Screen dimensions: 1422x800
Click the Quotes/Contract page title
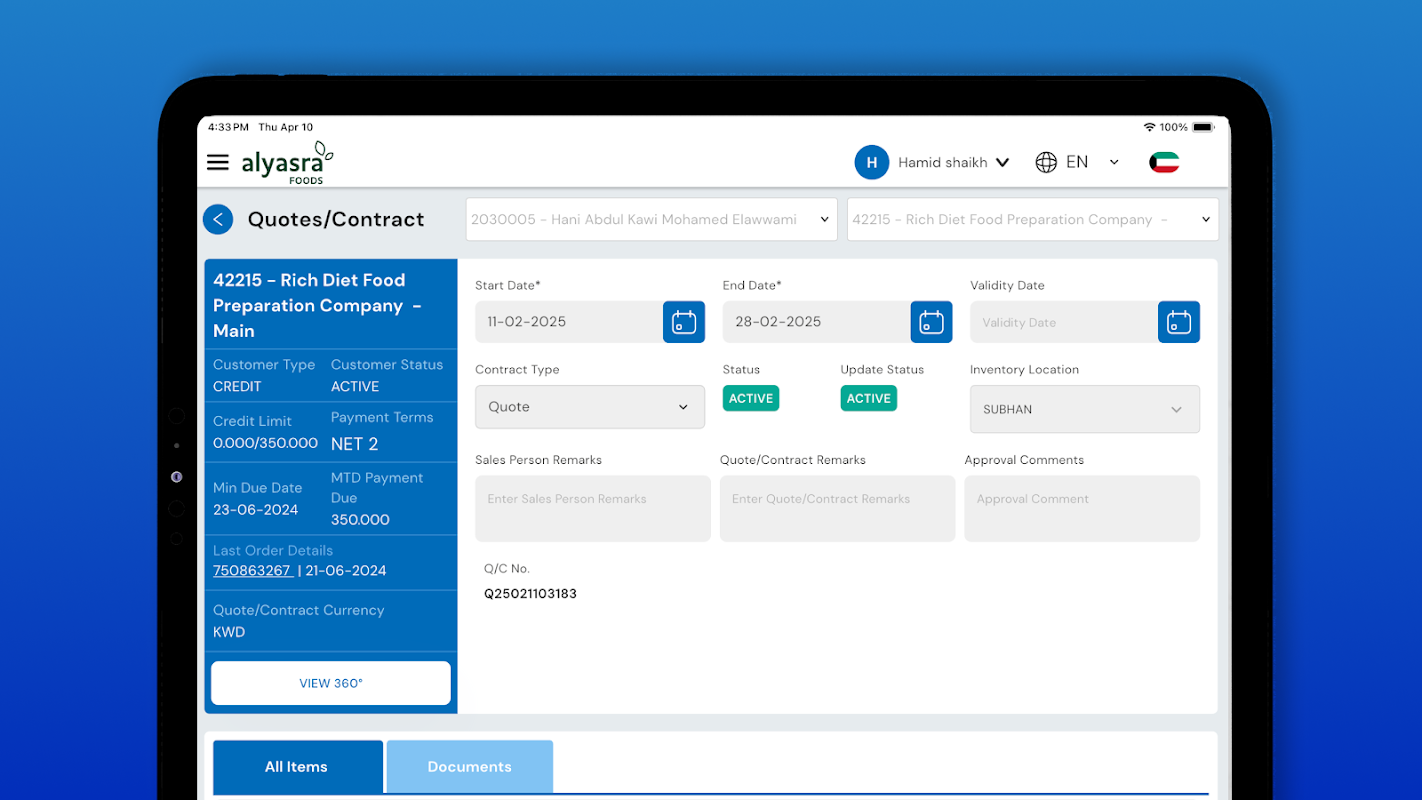coord(336,220)
